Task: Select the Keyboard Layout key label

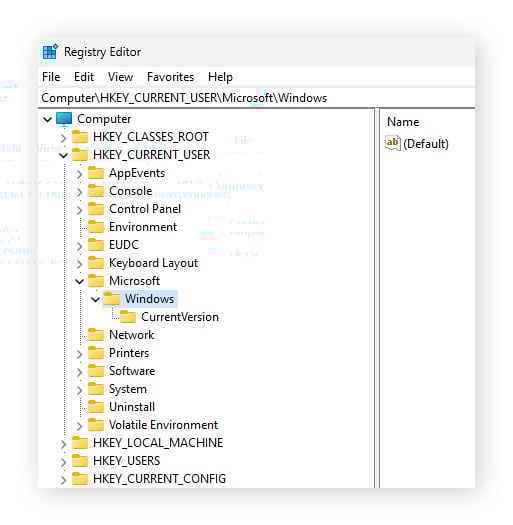Action: tap(154, 263)
